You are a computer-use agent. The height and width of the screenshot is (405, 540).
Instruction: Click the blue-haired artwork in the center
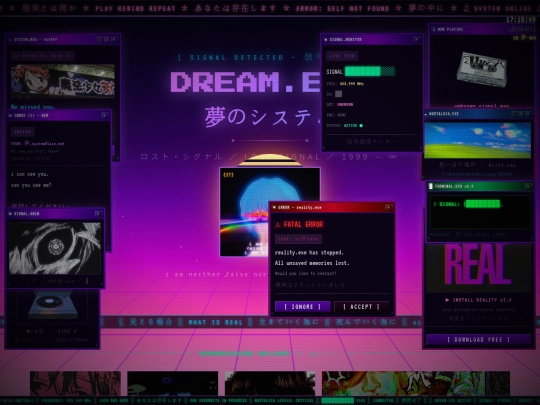point(270,212)
